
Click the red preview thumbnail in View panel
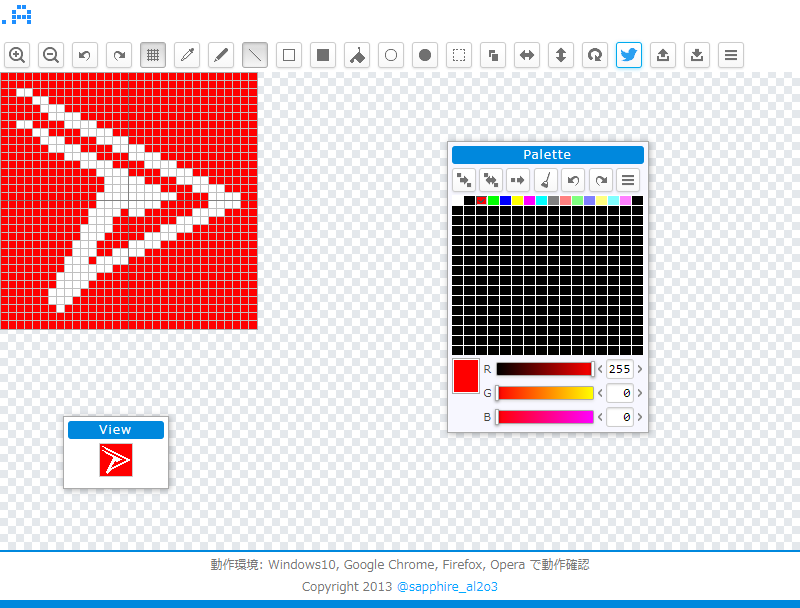(x=116, y=460)
